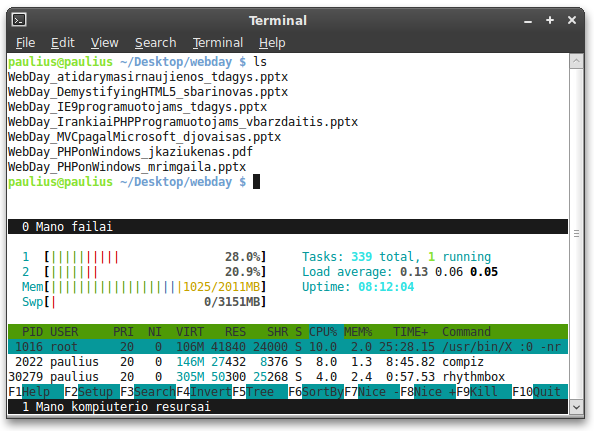The width and height of the screenshot is (594, 431).
Task: Click the scrollbar grip handle
Action: coord(576,234)
